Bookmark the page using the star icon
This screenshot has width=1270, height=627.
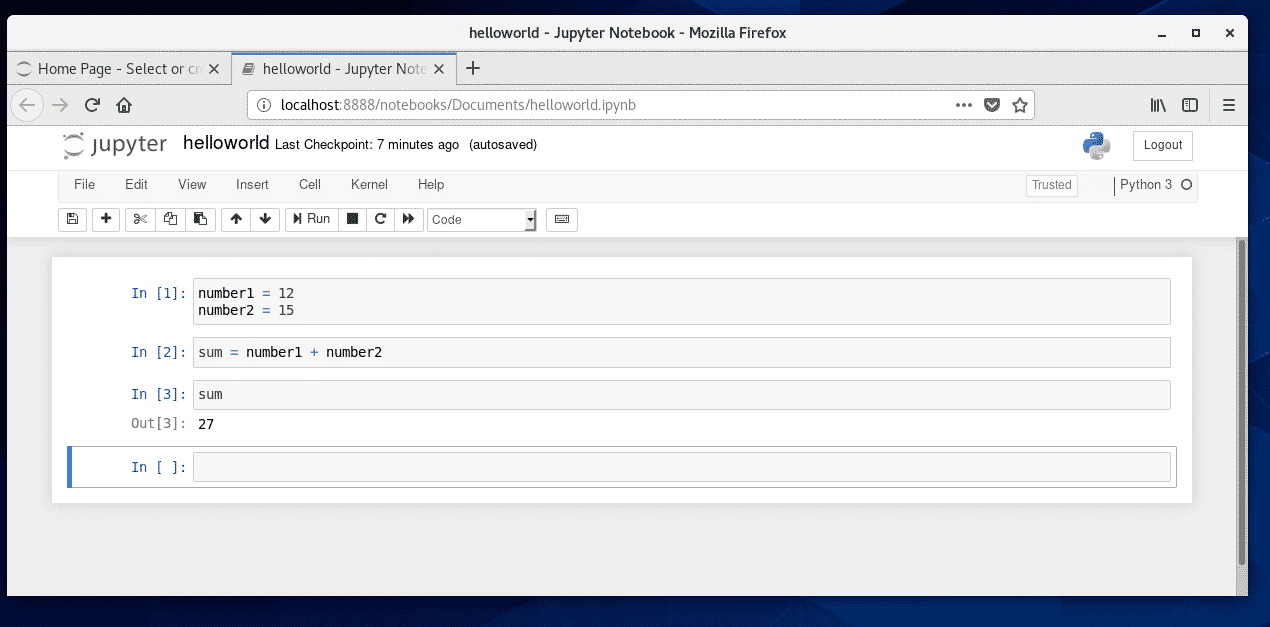click(1019, 104)
